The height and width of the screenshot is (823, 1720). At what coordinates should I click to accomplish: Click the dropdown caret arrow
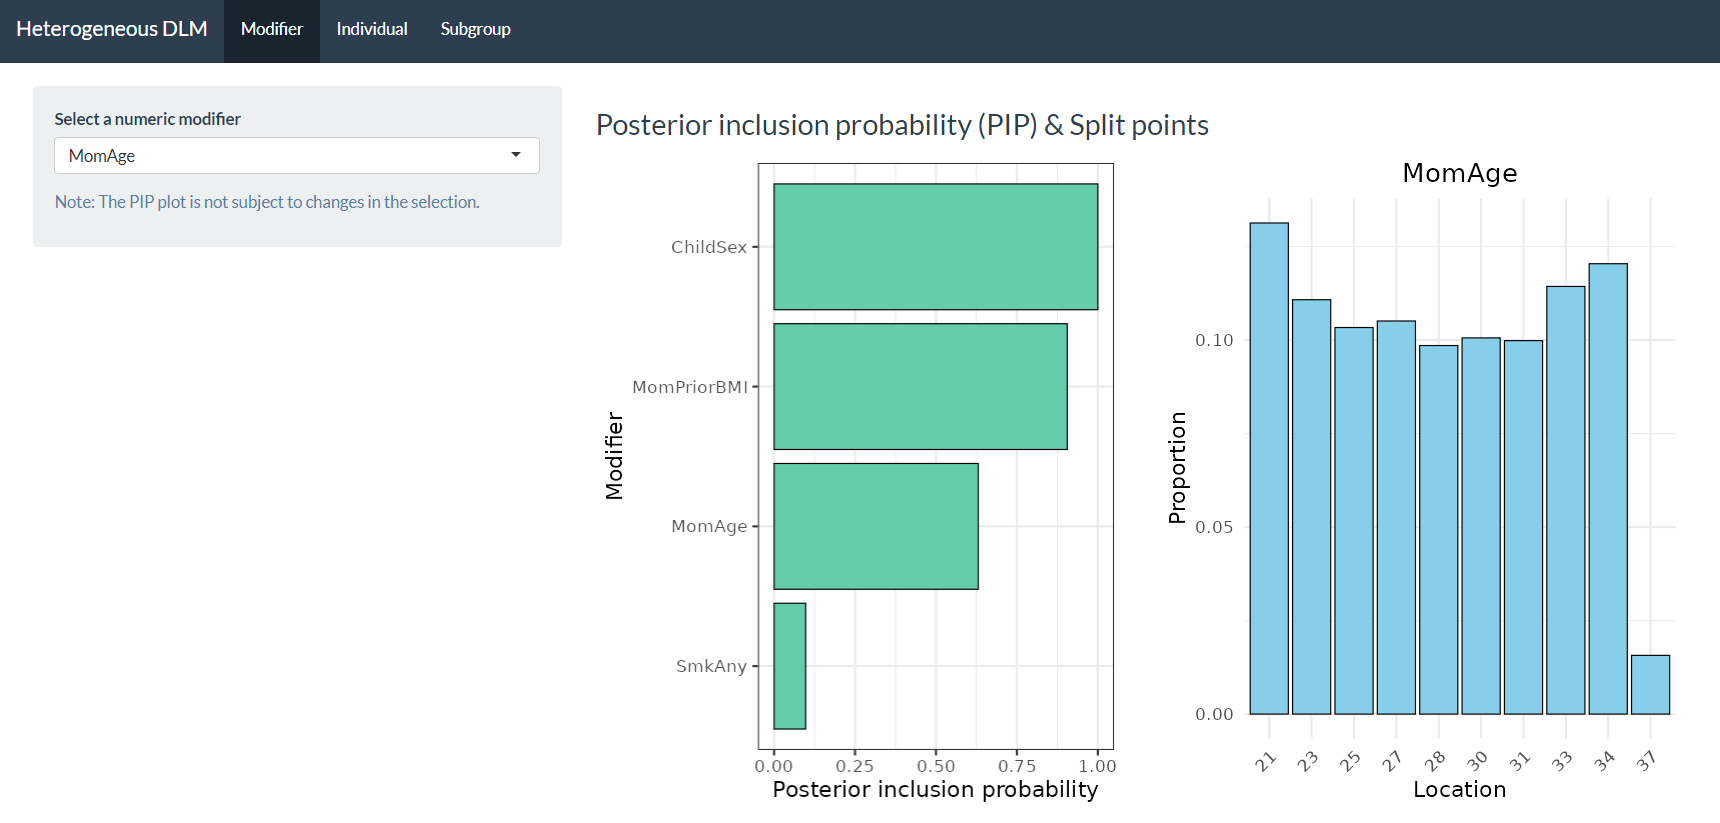pyautogui.click(x=516, y=155)
